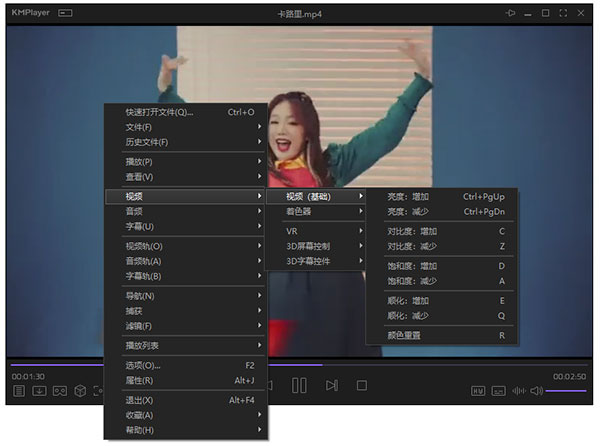Open the subtitle icon at bottom right
This screenshot has width=600, height=446.
point(498,391)
